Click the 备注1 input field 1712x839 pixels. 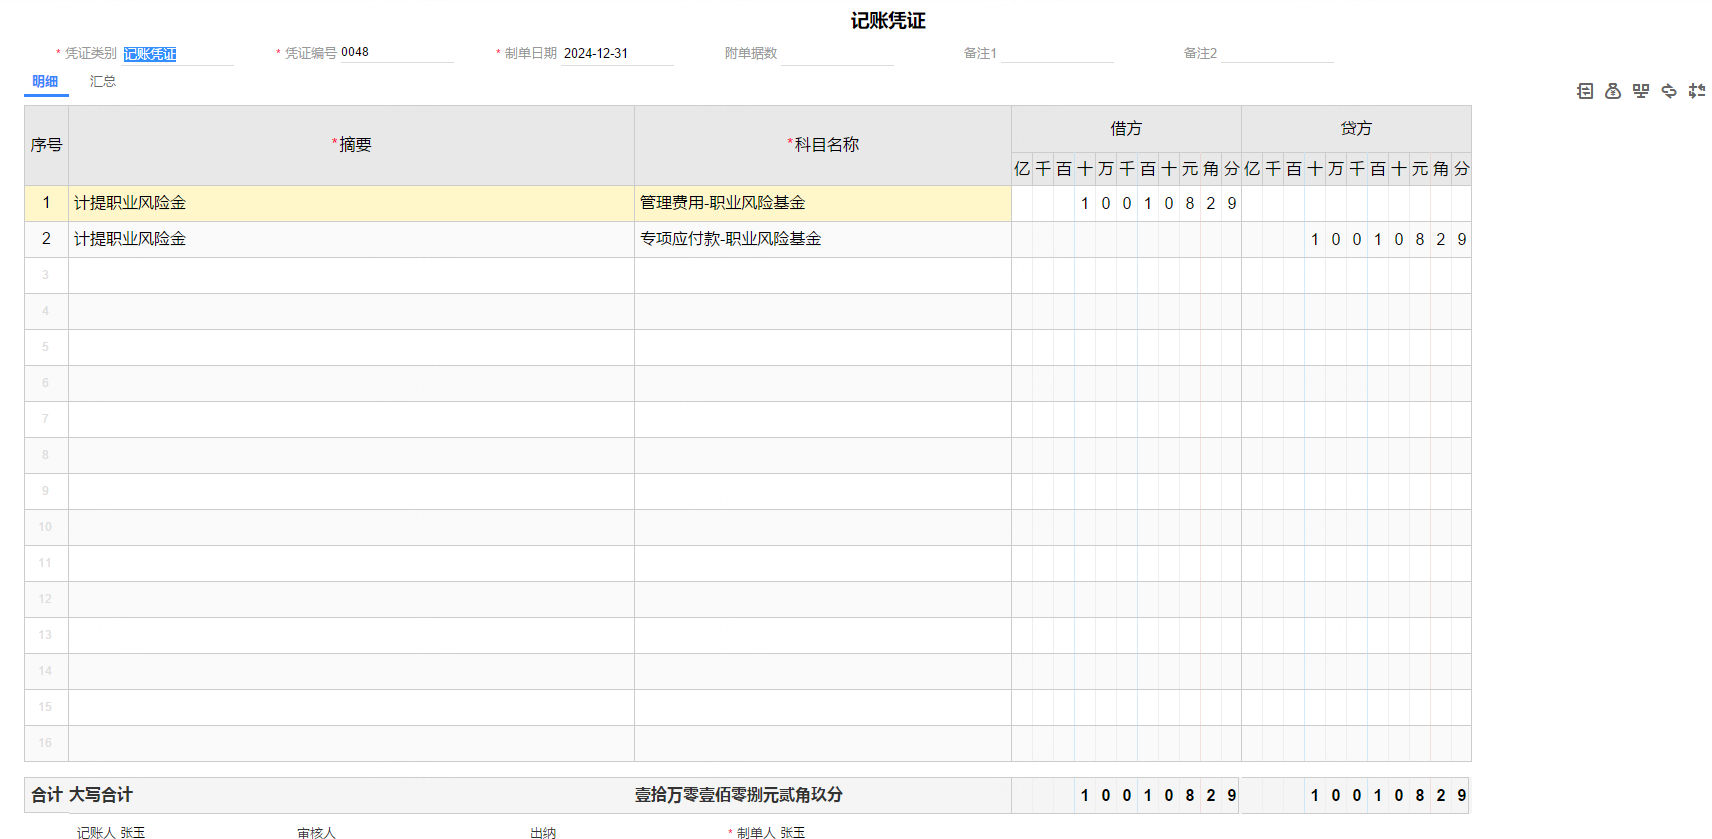pyautogui.click(x=1056, y=54)
